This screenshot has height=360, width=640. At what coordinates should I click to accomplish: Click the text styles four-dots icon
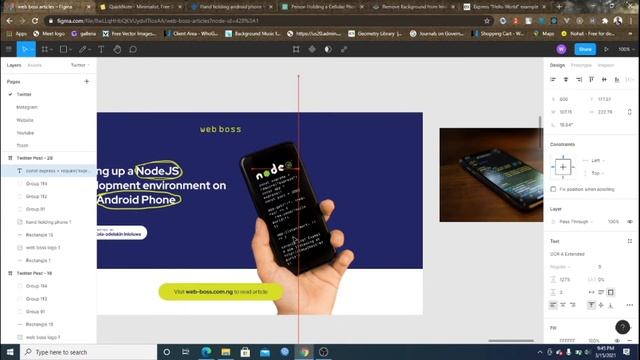click(630, 241)
